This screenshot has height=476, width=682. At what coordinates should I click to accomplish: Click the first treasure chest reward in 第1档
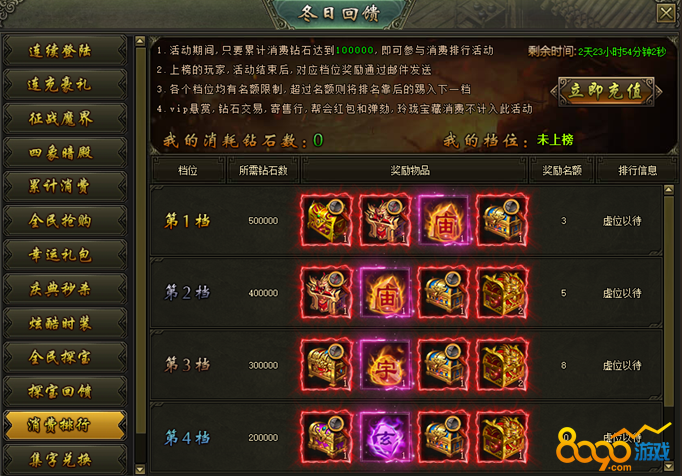pyautogui.click(x=327, y=221)
